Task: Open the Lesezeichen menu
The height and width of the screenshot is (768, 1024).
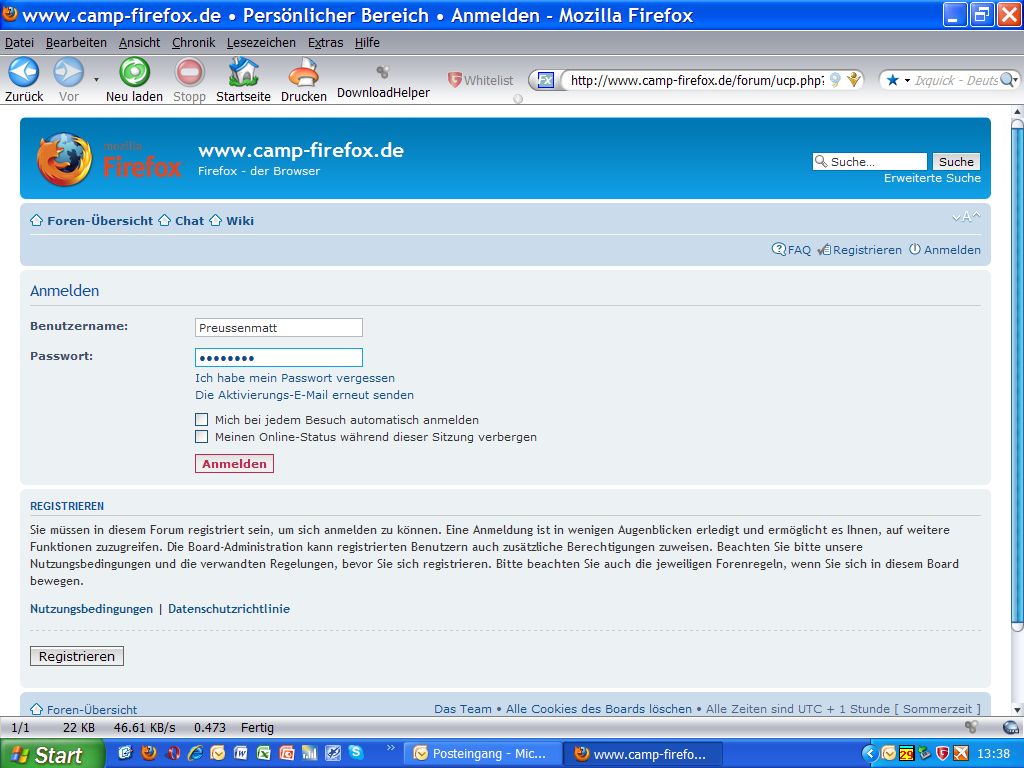Action: tap(261, 42)
